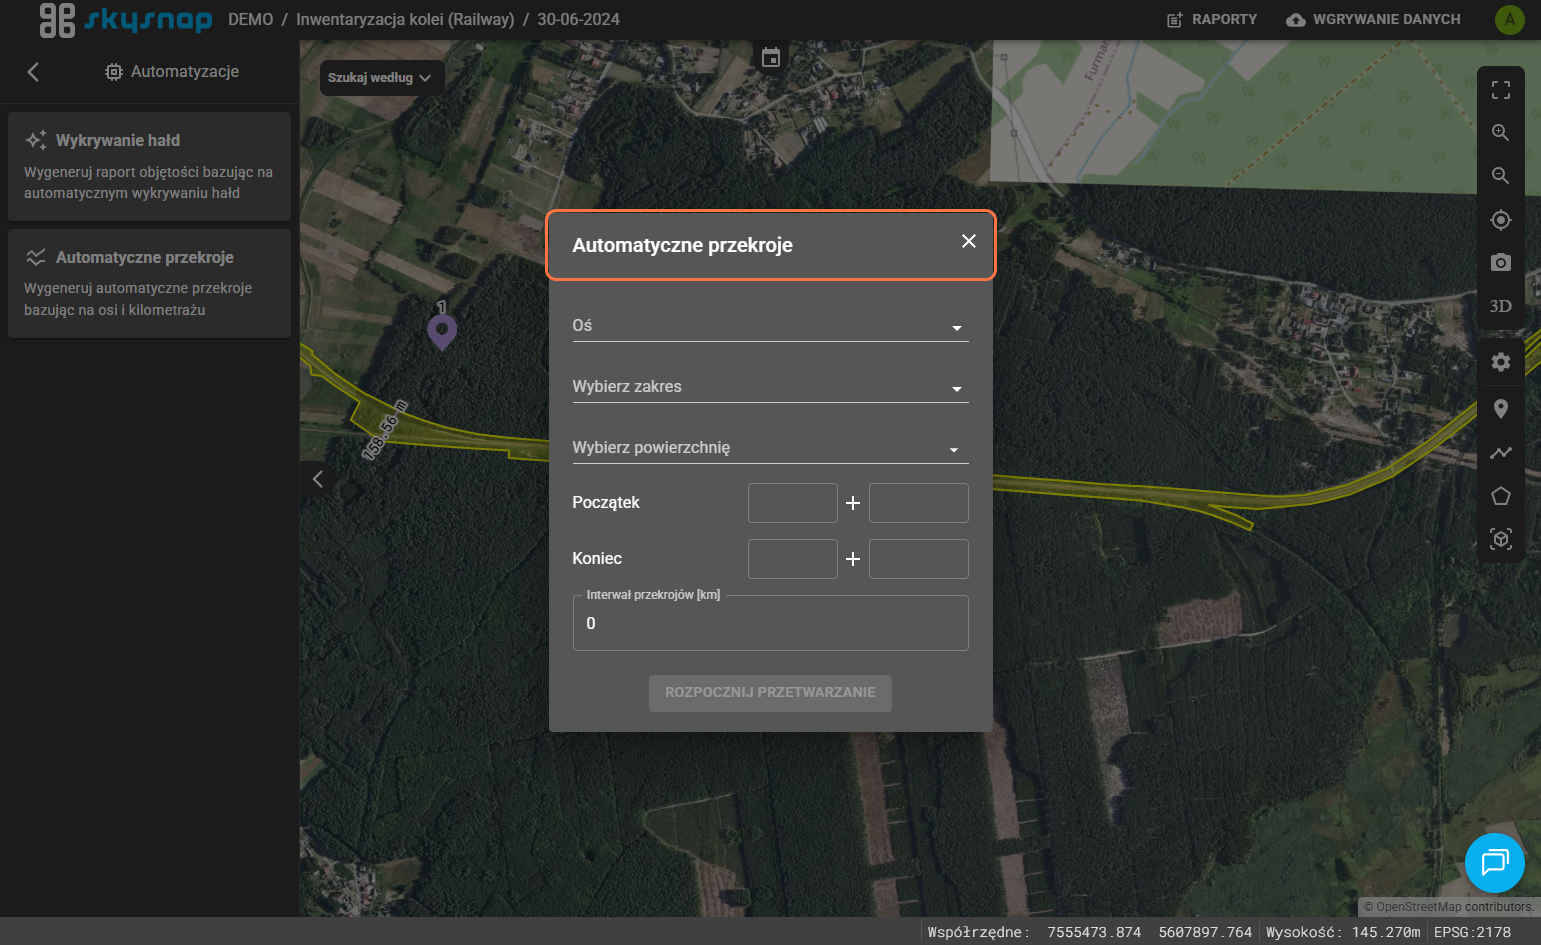Click Inwentaryzacja kolei (Railway) breadcrumb
The width and height of the screenshot is (1541, 945).
pos(405,20)
